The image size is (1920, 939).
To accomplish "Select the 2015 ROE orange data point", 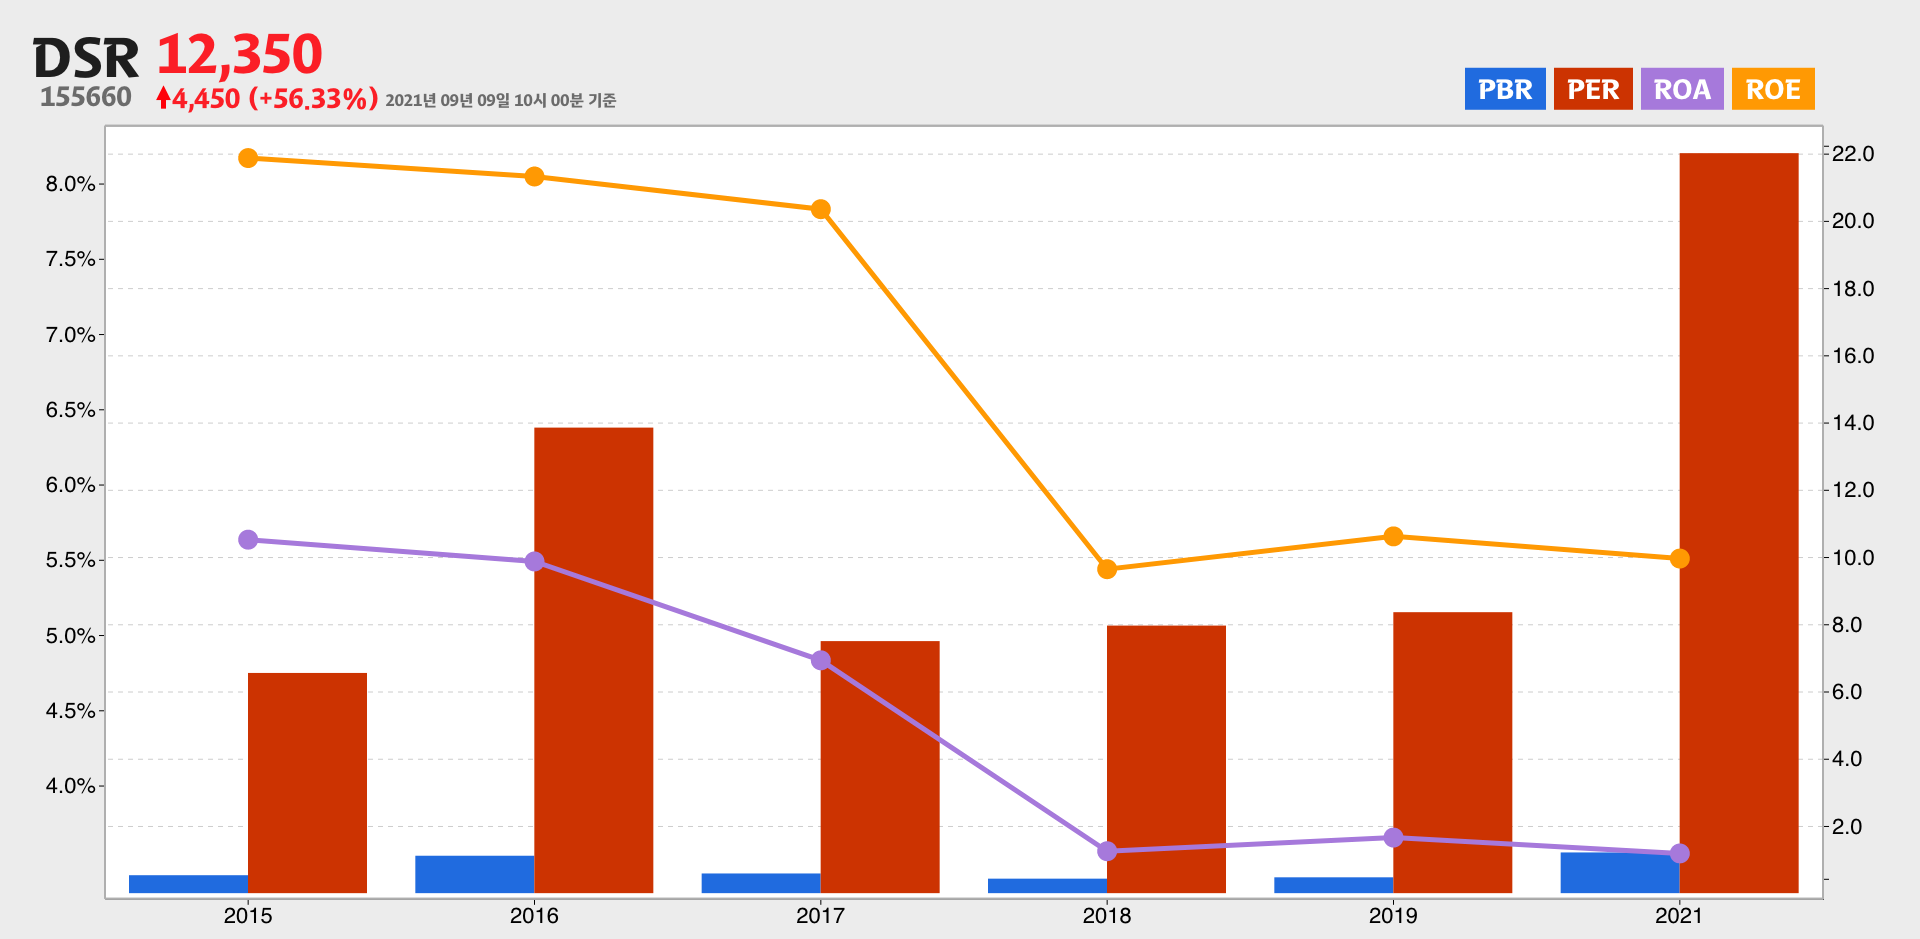I will (248, 158).
